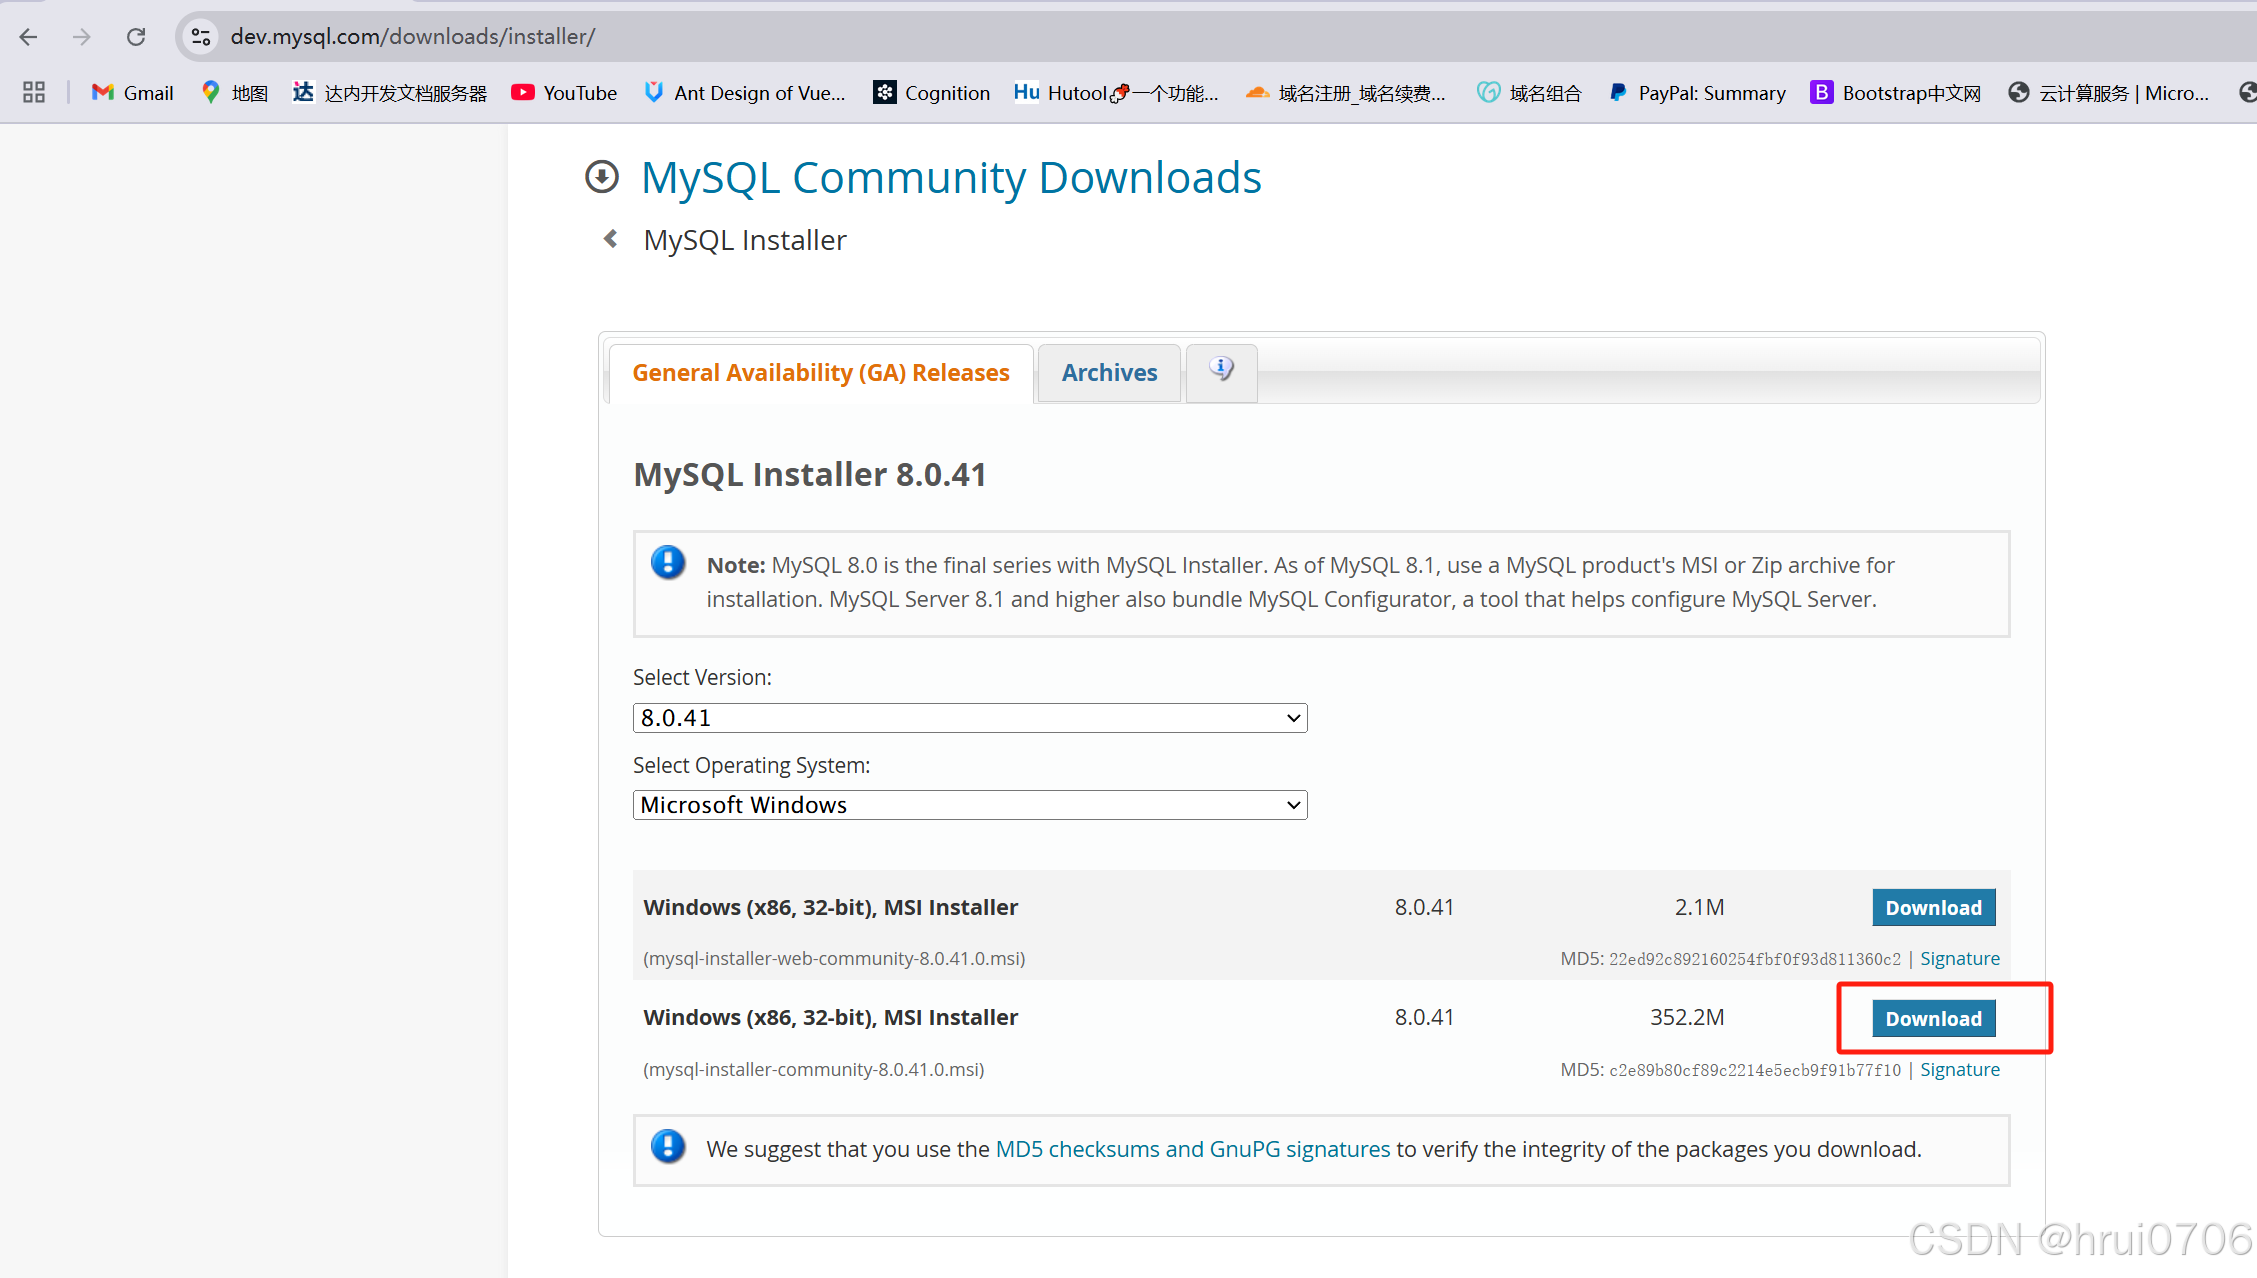This screenshot has width=2257, height=1278.
Task: Open the Bootstrap中文网 bookmark
Action: [x=1896, y=93]
